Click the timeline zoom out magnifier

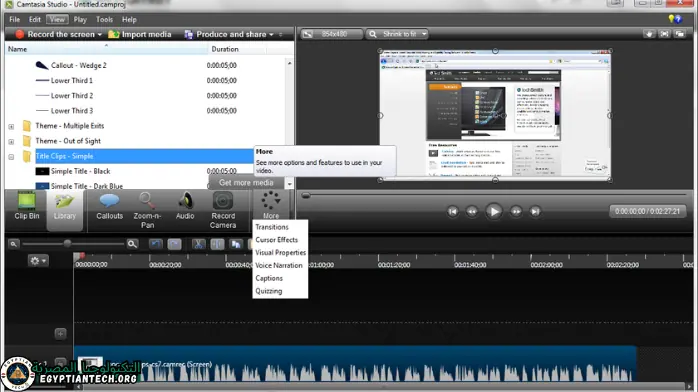coord(14,244)
